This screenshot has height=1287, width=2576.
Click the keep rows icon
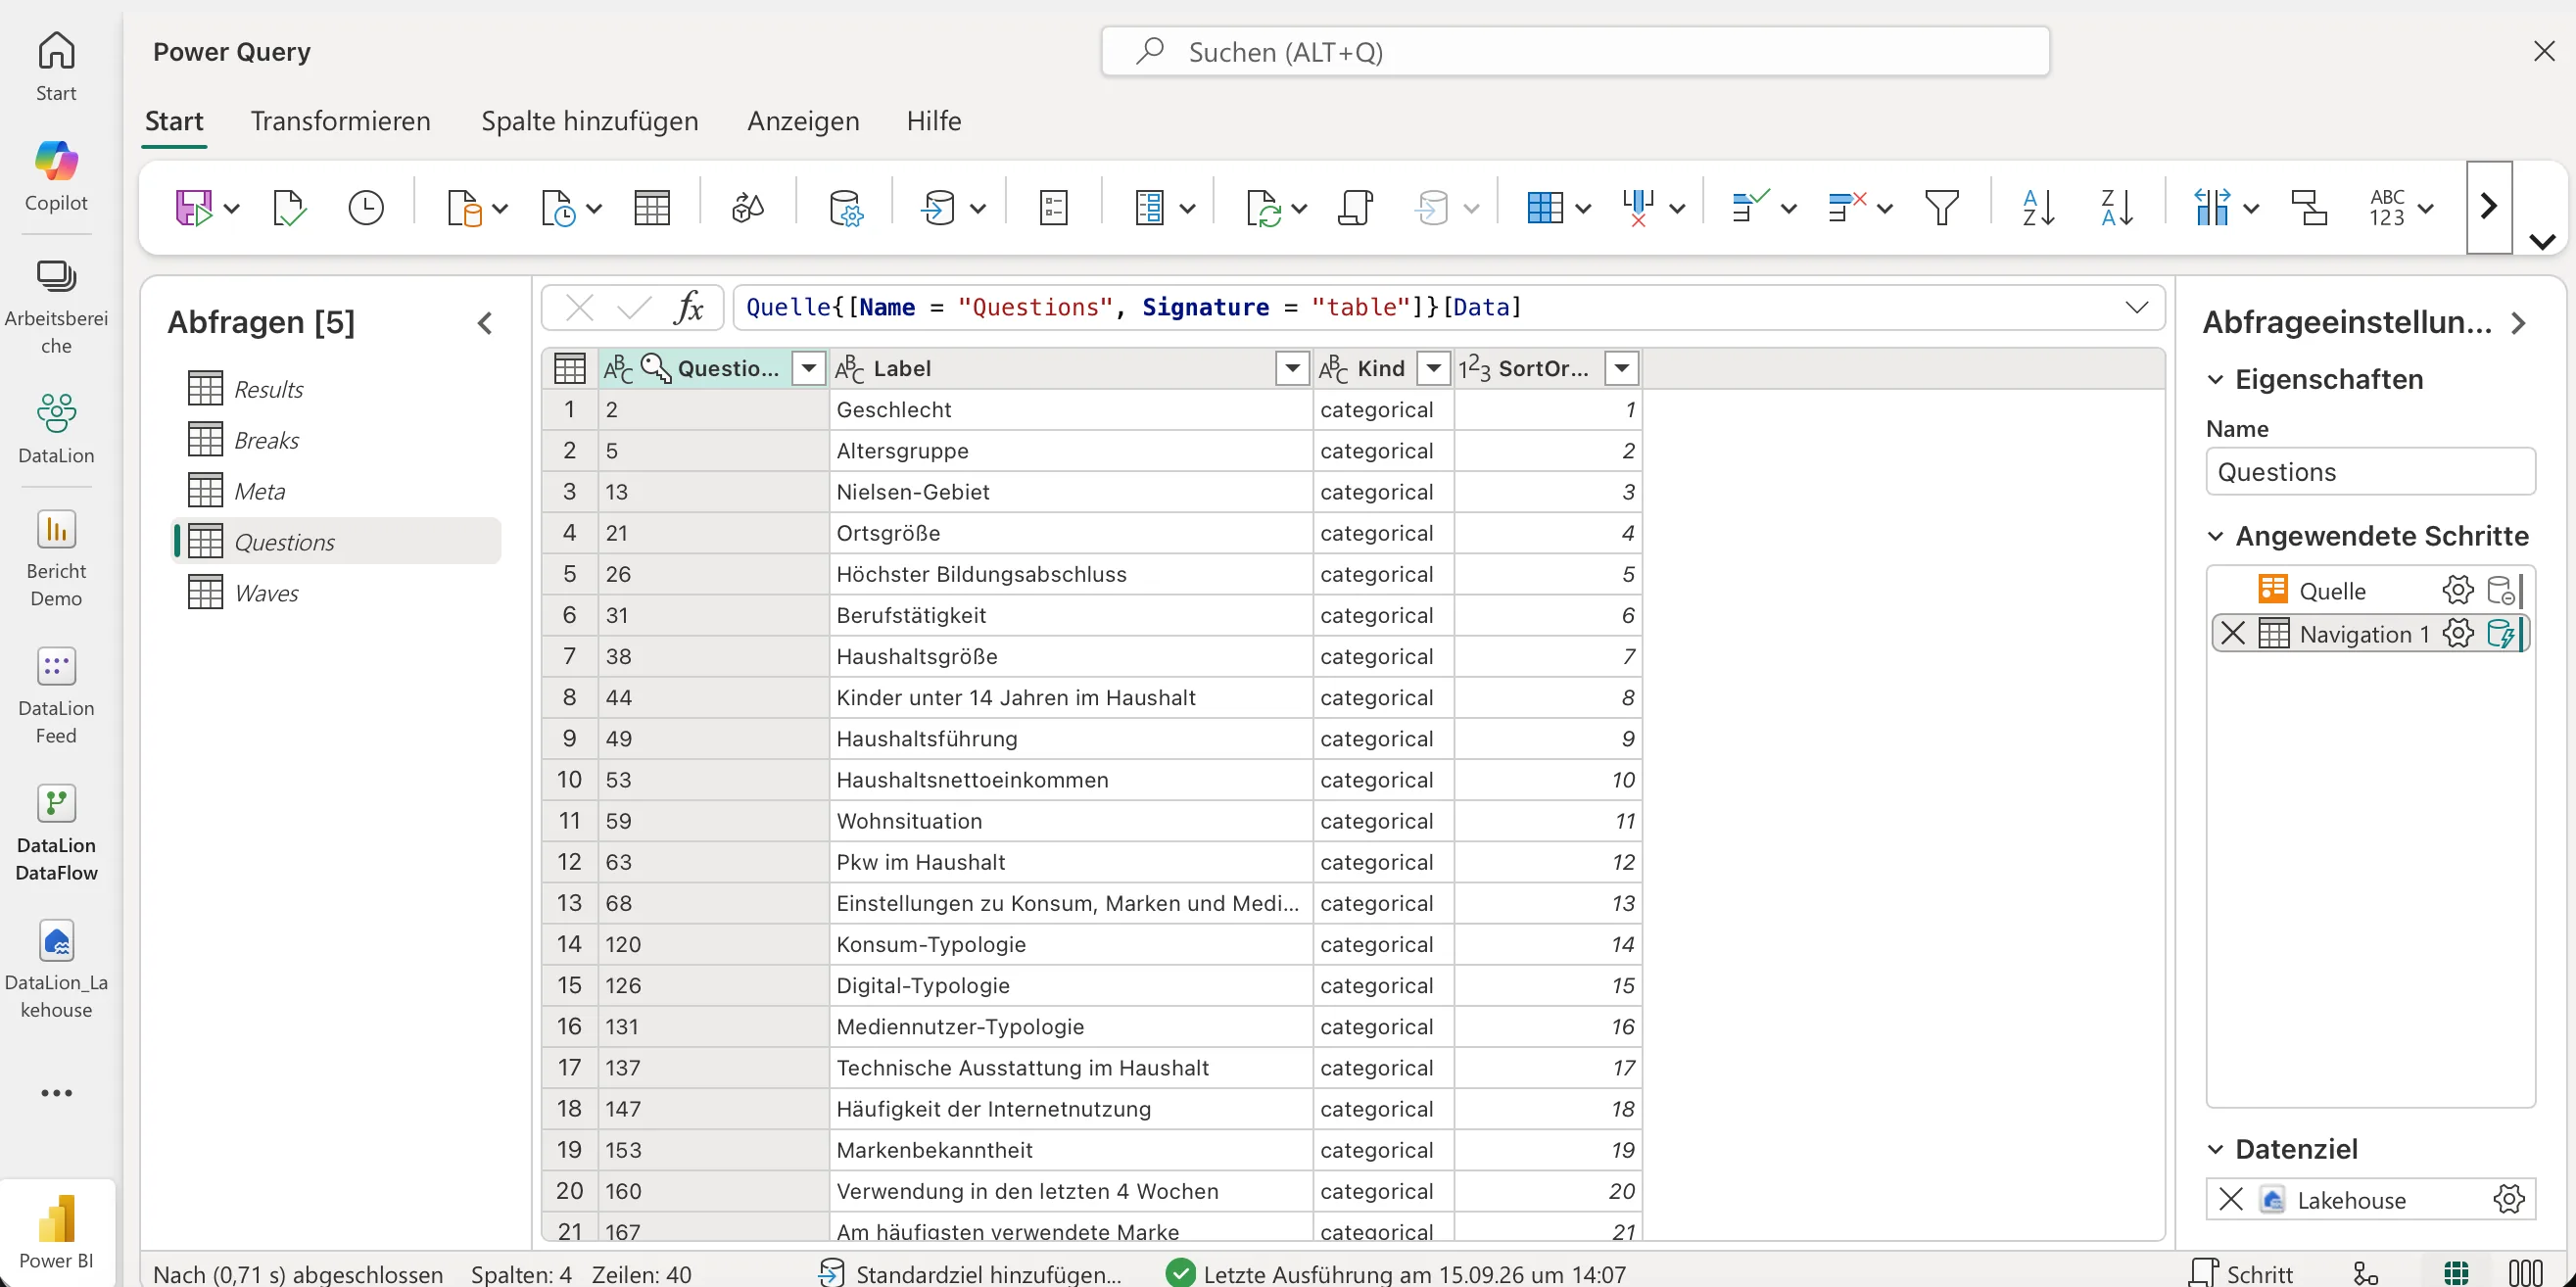coord(1750,208)
